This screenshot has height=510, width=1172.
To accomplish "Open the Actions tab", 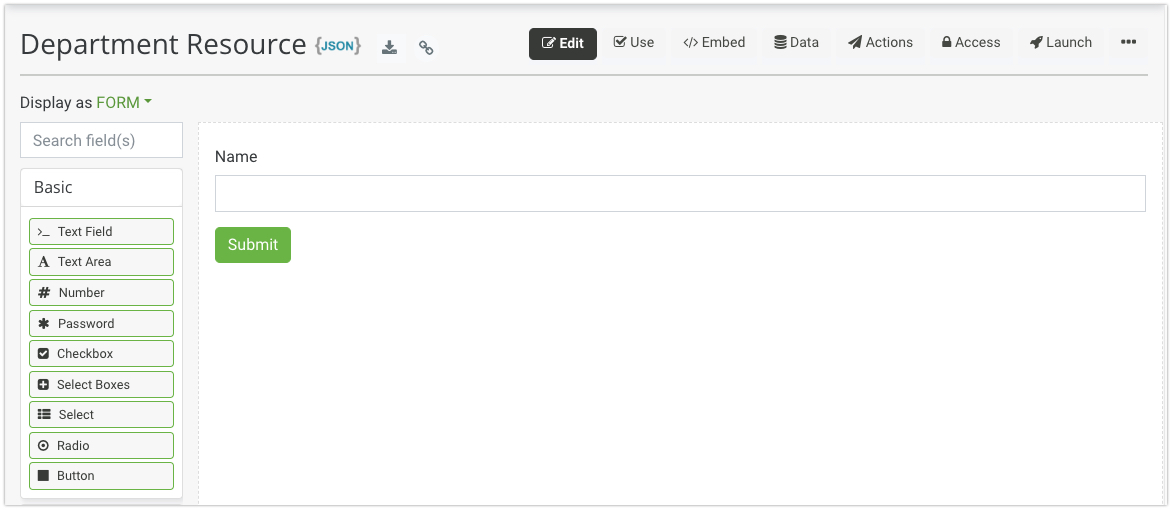I will point(880,43).
